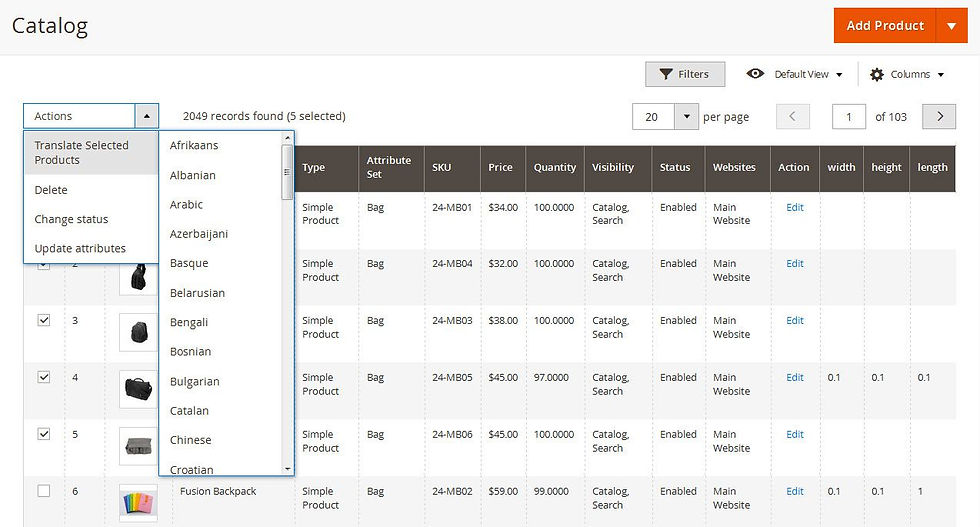
Task: Open per page count dropdown
Action: point(687,116)
